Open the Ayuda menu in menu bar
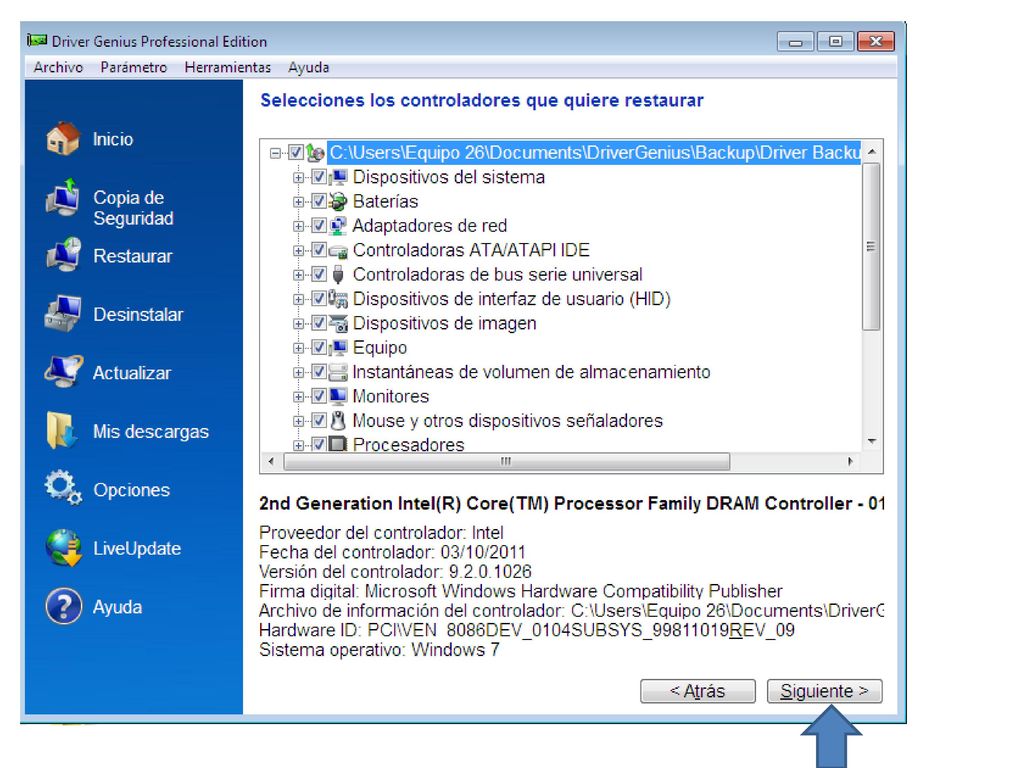The height and width of the screenshot is (768, 1024). [308, 67]
